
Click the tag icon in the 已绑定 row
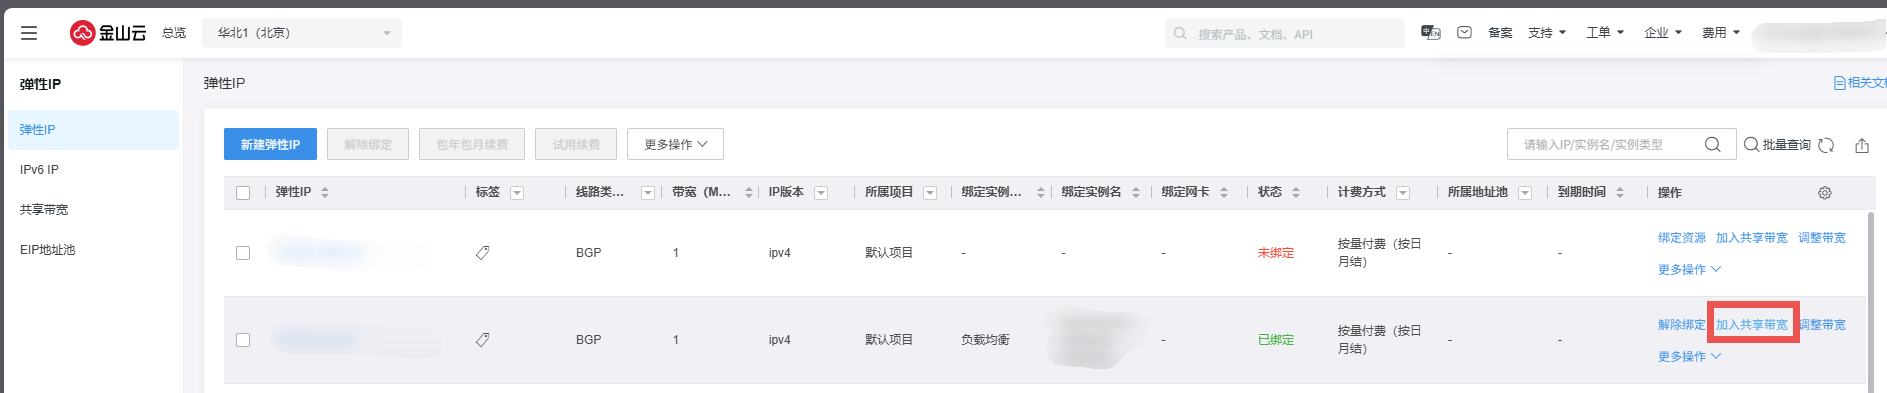(x=482, y=340)
